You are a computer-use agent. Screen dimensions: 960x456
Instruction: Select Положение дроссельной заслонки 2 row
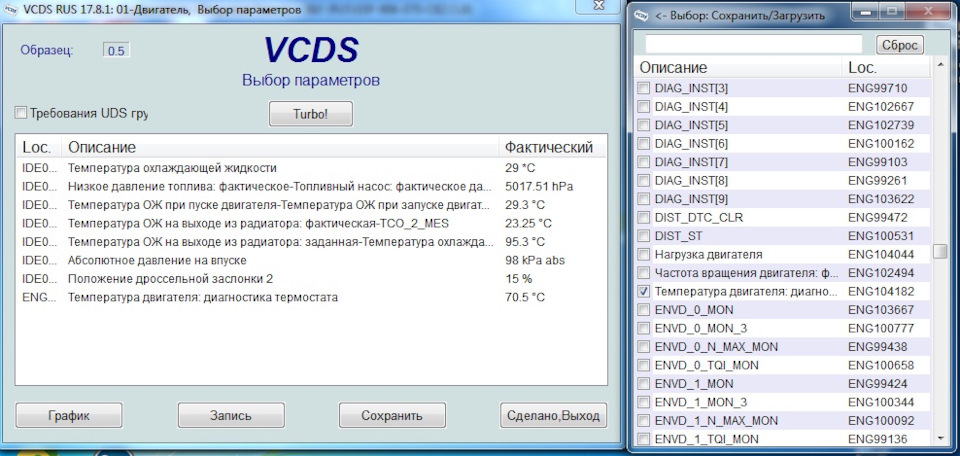311,278
